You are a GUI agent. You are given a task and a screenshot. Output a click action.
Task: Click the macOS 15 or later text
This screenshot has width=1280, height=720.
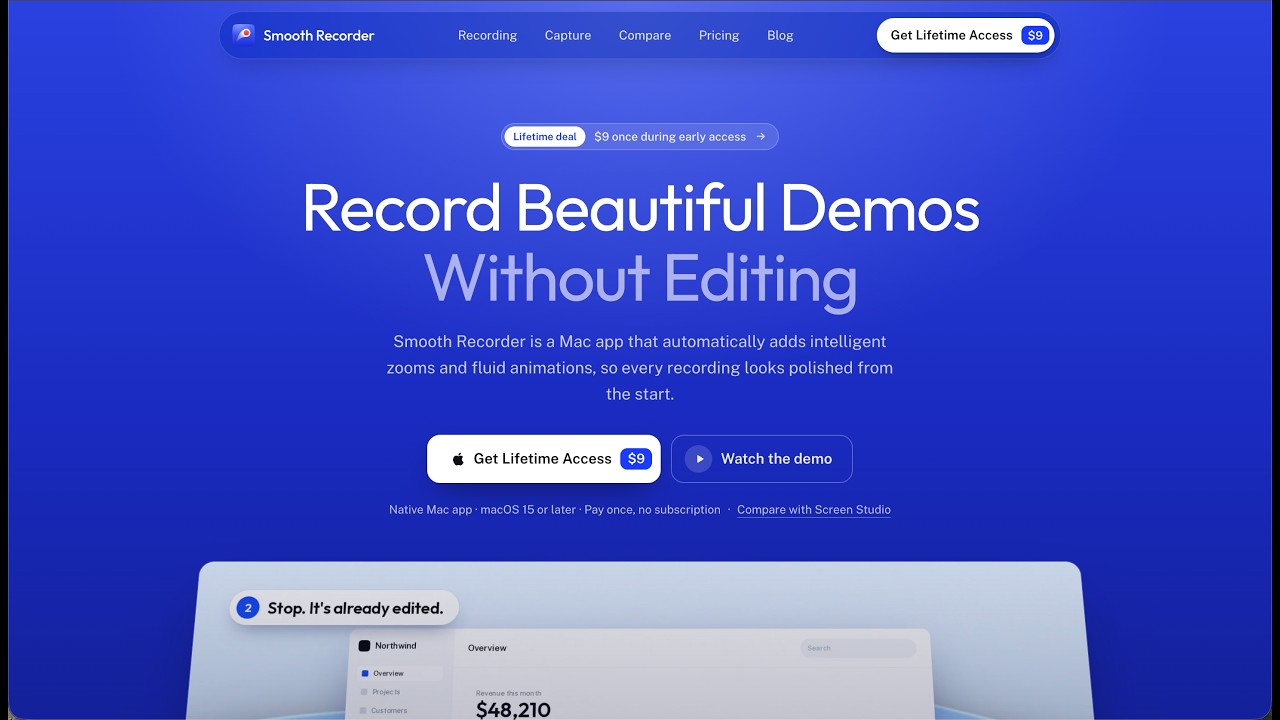528,510
